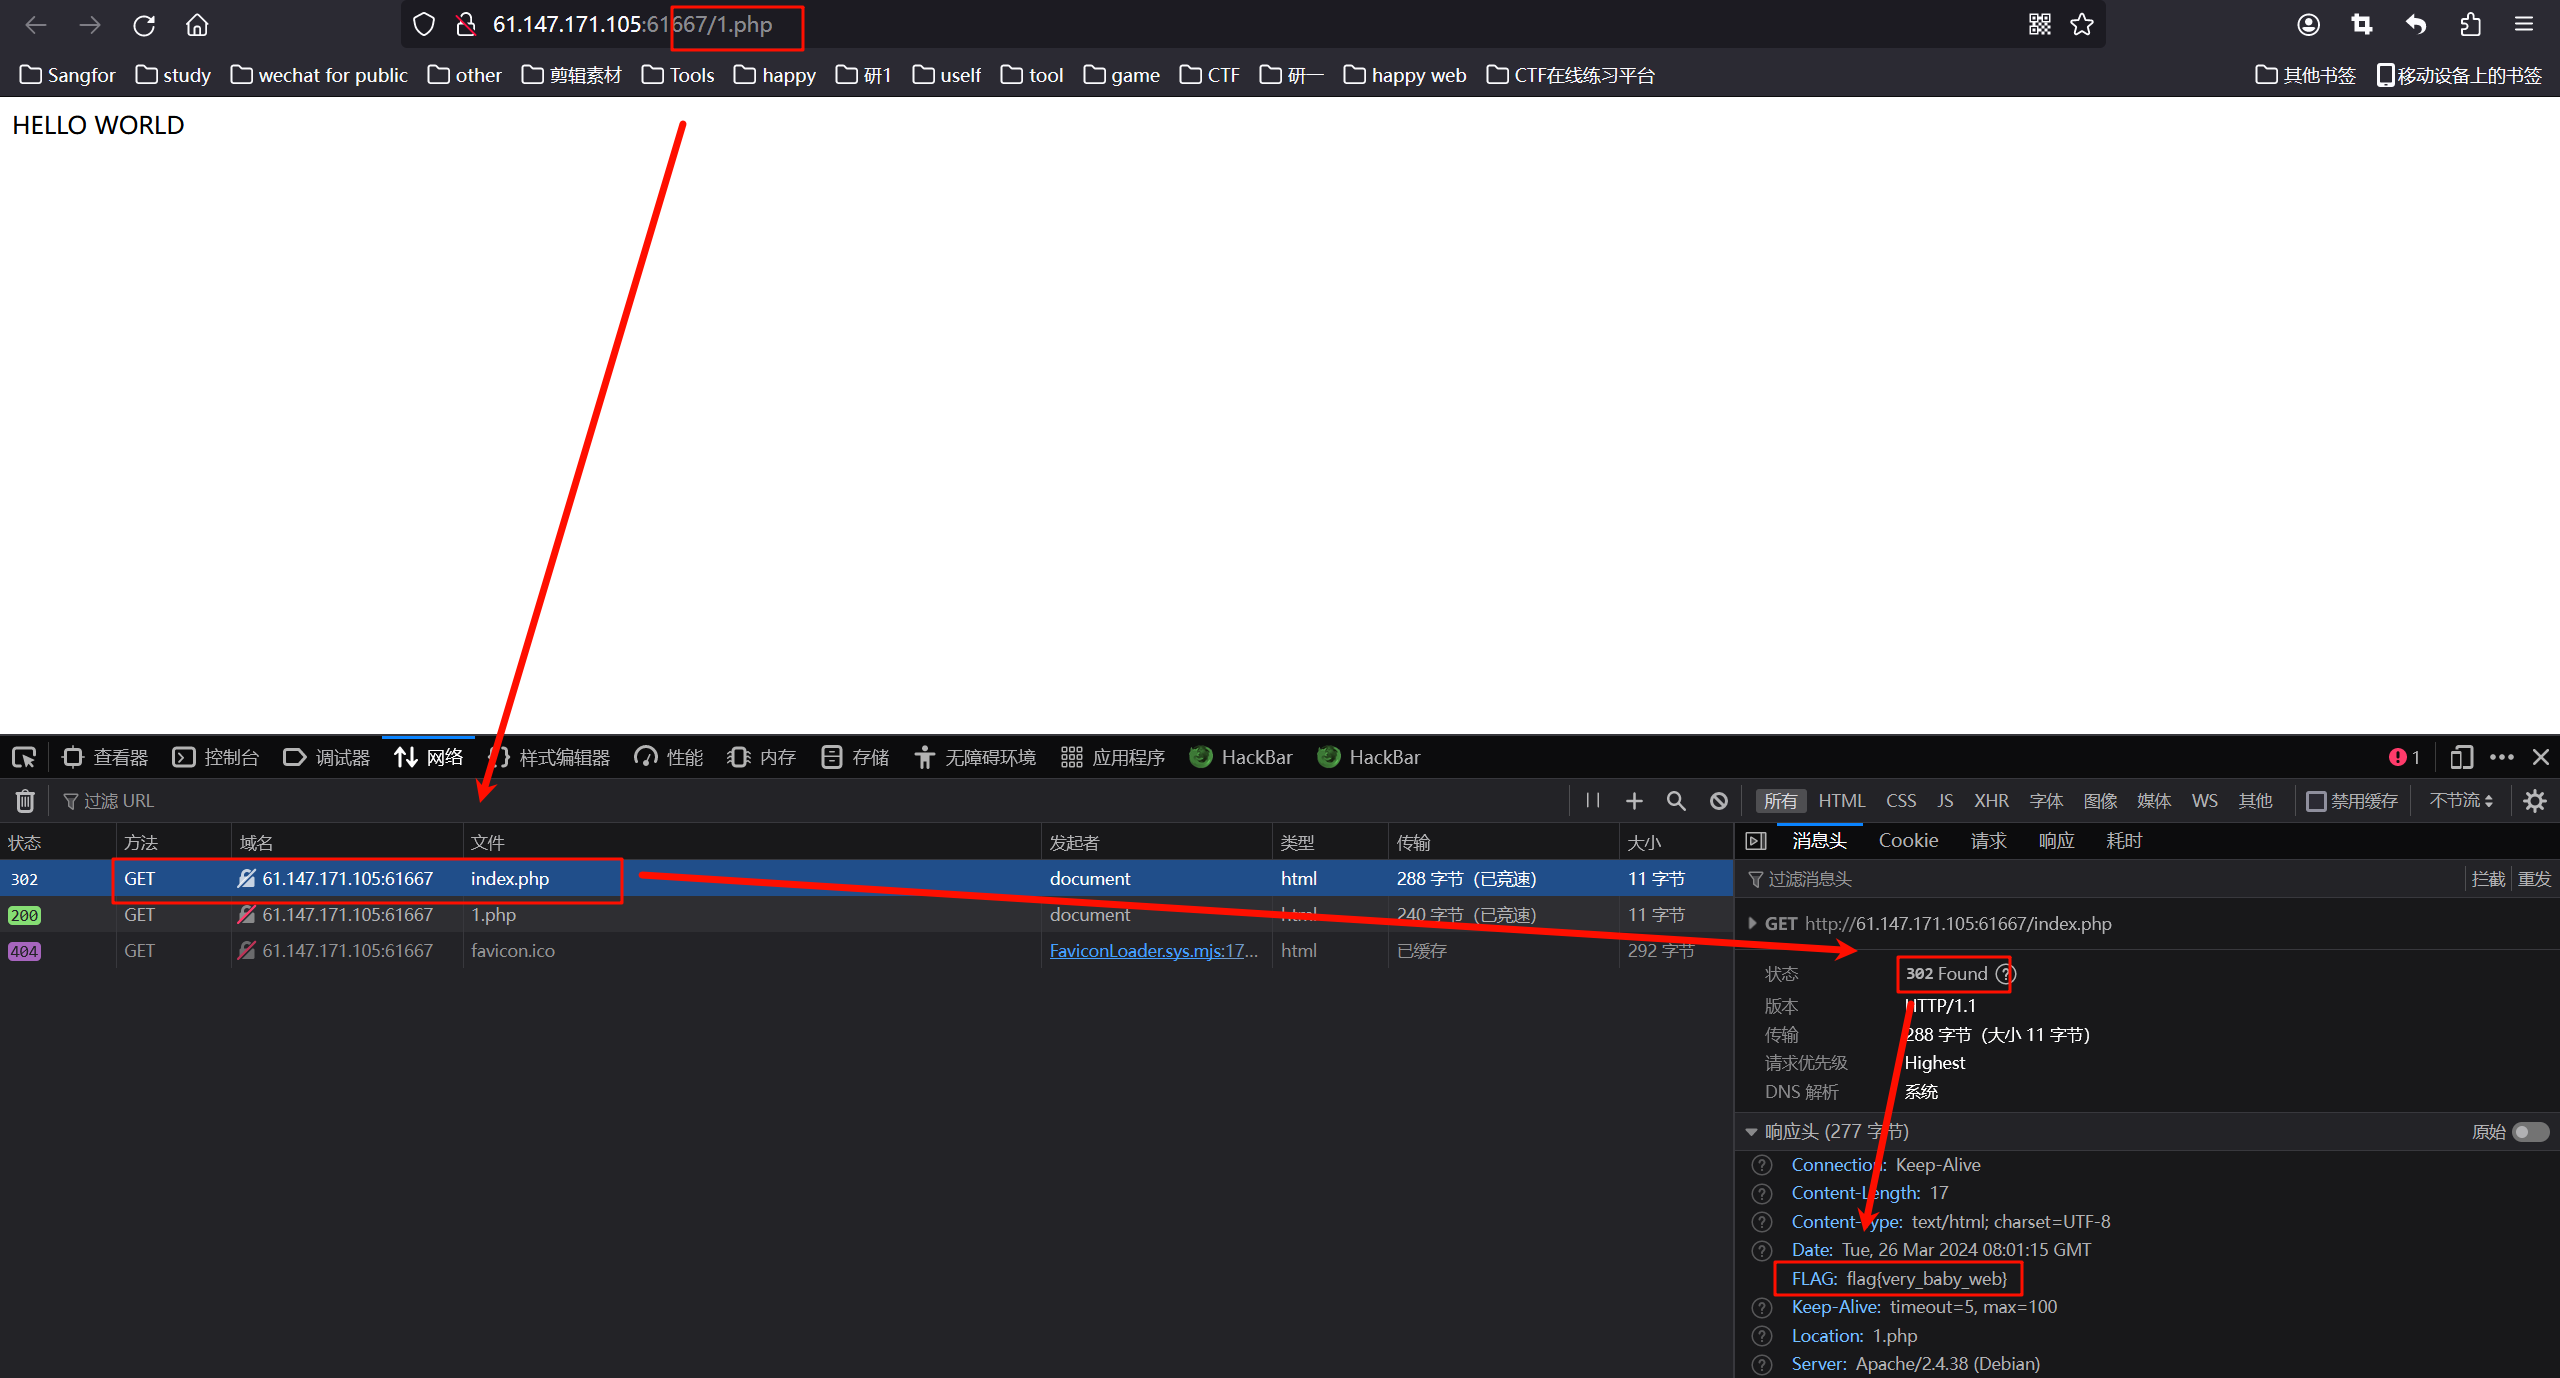Filter requests by XHR
Viewport: 2560px width, 1378px height.
(1991, 801)
